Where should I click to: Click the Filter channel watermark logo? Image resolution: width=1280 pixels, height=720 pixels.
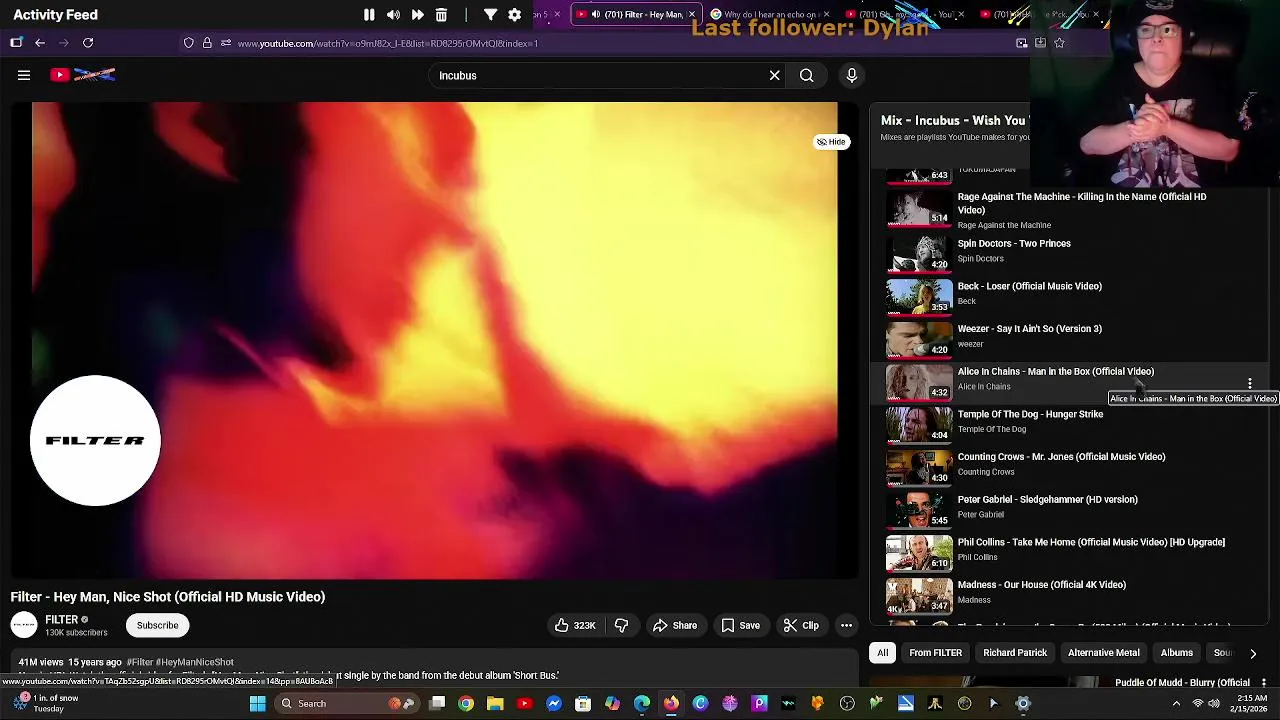(95, 440)
